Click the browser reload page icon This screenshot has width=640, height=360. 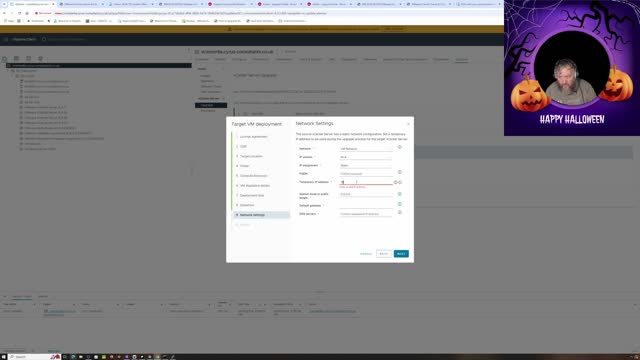[x=19, y=13]
